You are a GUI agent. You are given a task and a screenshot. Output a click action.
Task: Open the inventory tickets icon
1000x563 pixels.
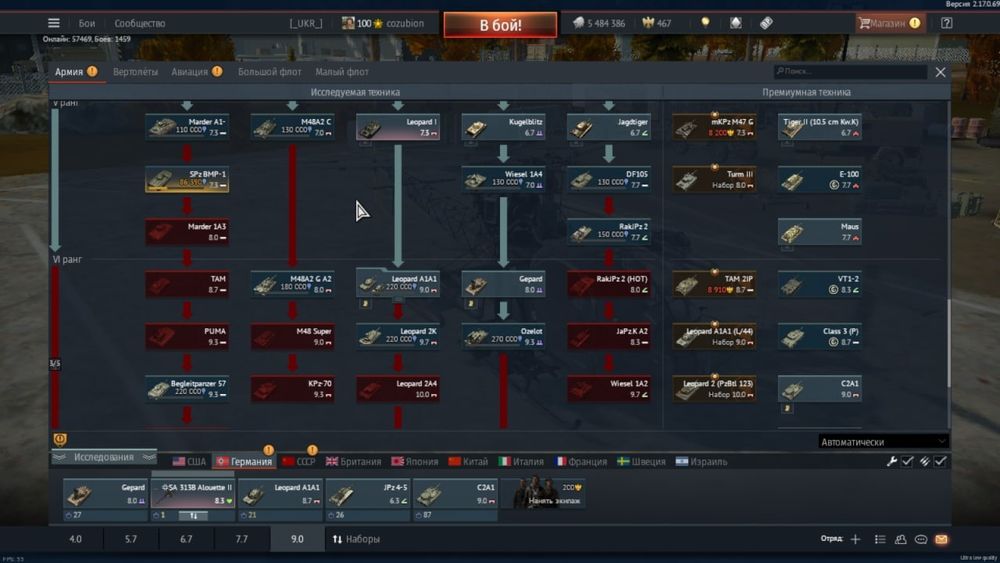pyautogui.click(x=766, y=23)
